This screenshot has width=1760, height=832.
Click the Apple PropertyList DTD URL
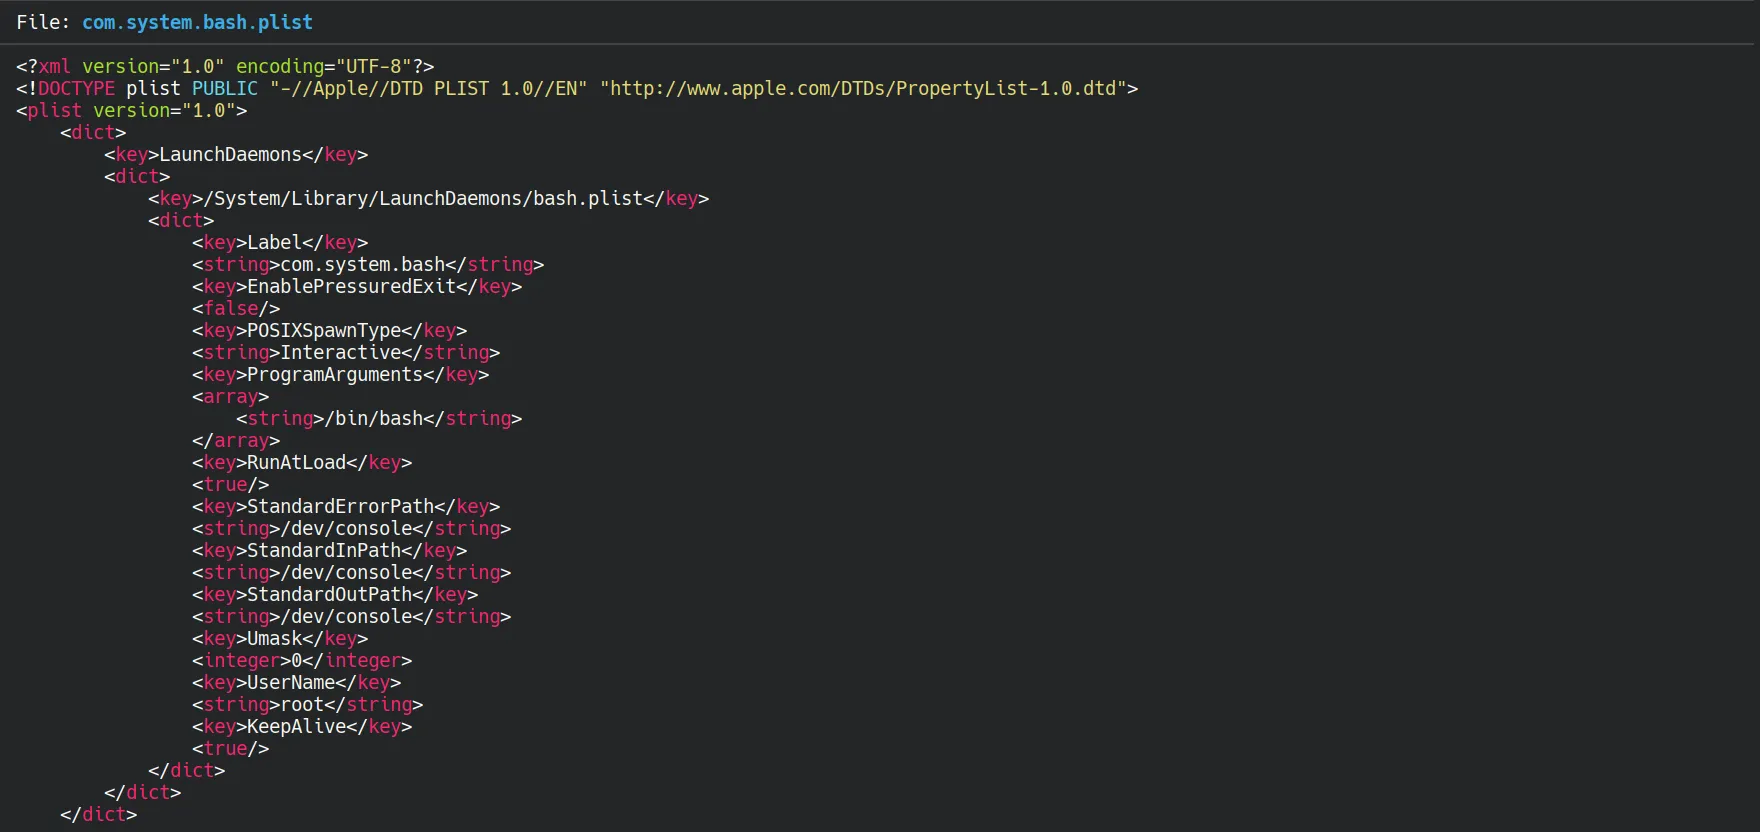[863, 88]
